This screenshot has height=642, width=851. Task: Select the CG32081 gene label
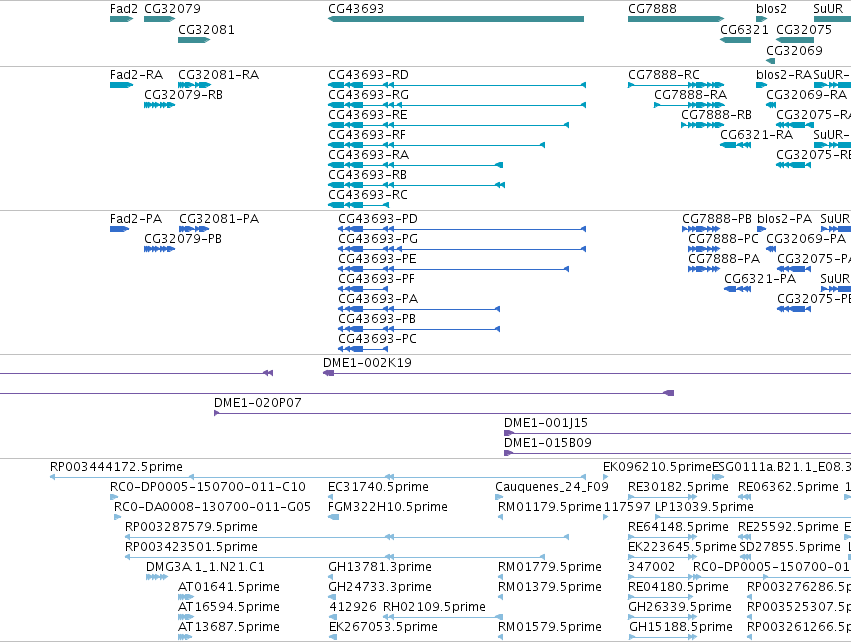coord(206,30)
